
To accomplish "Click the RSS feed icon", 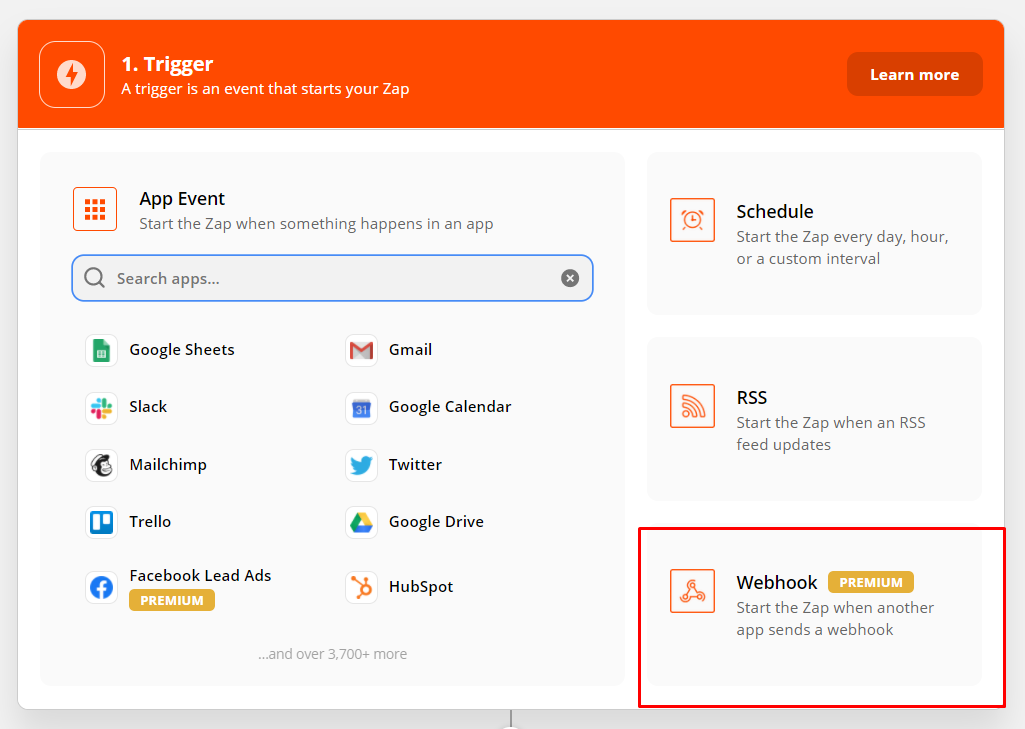I will (692, 405).
